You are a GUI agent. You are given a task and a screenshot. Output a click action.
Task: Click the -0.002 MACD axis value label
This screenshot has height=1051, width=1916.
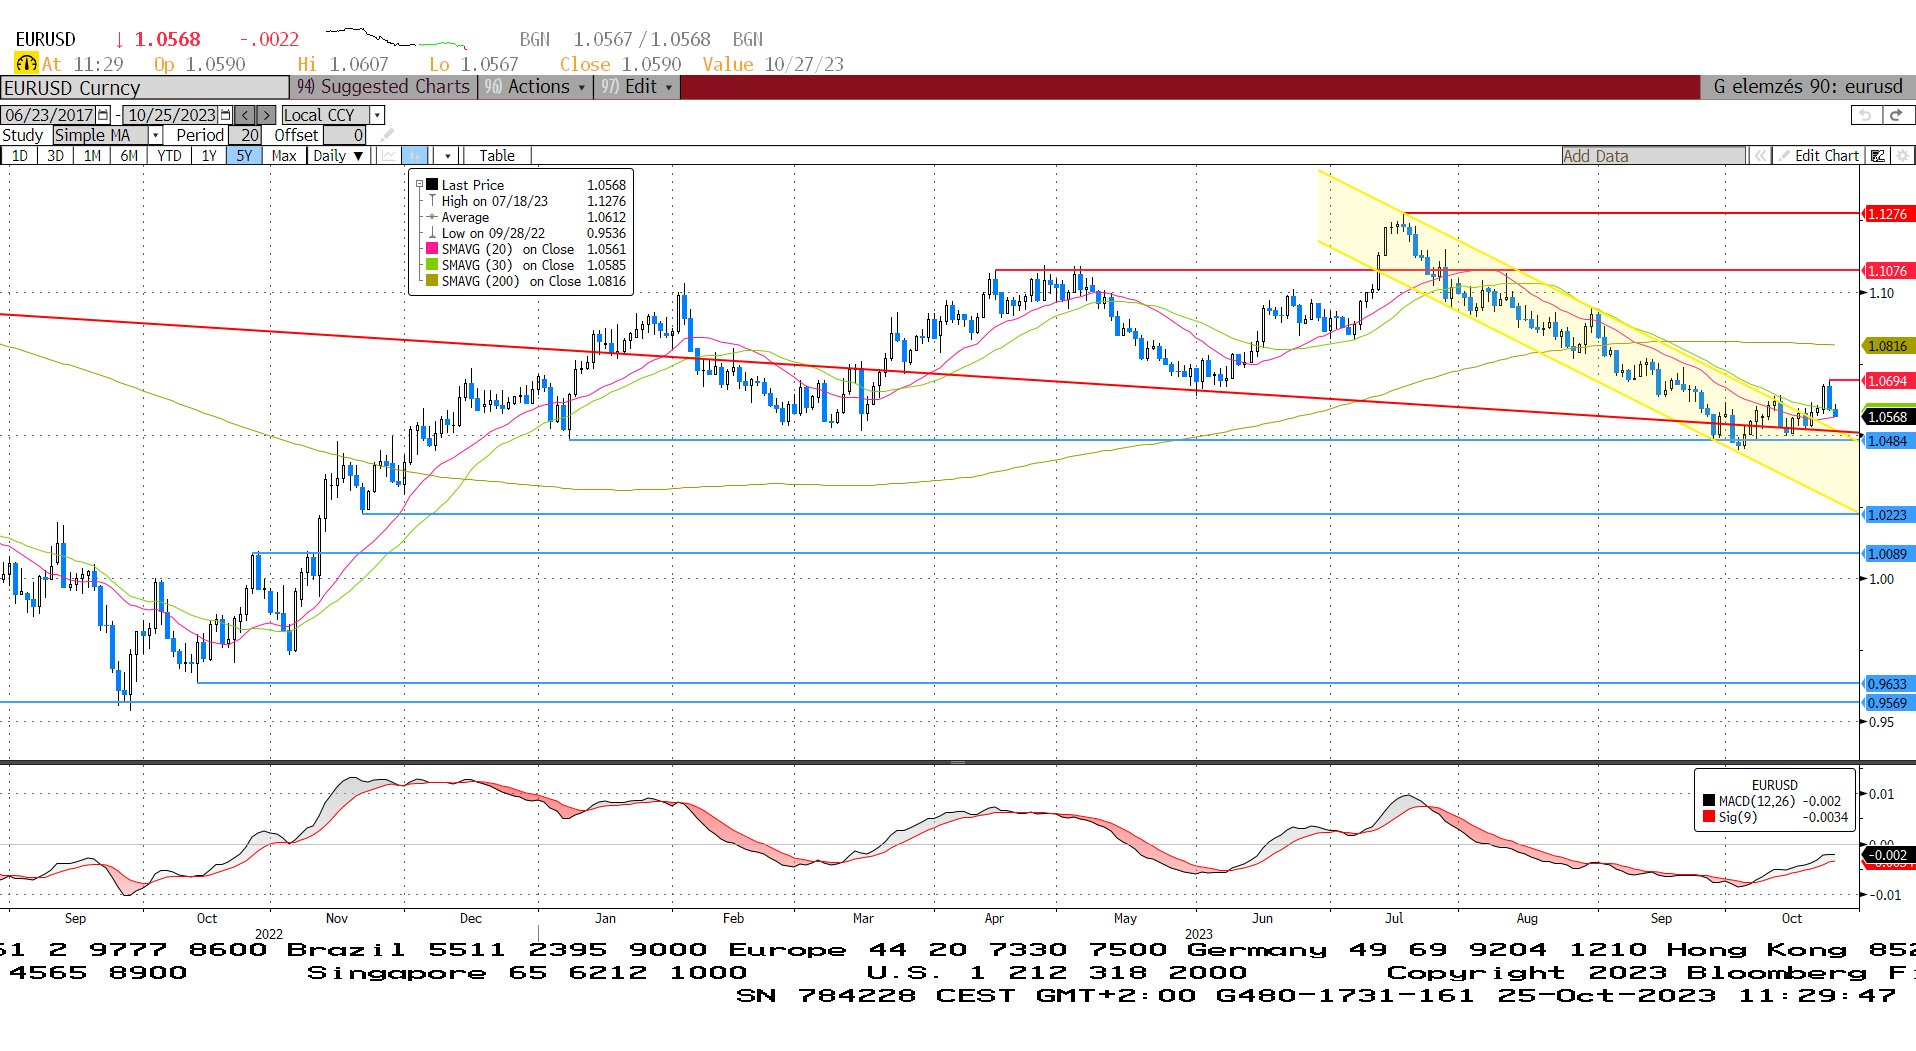(x=1888, y=855)
